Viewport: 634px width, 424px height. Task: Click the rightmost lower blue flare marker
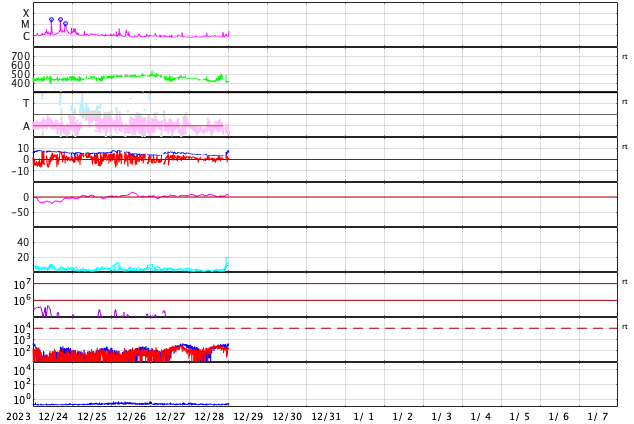pos(66,23)
